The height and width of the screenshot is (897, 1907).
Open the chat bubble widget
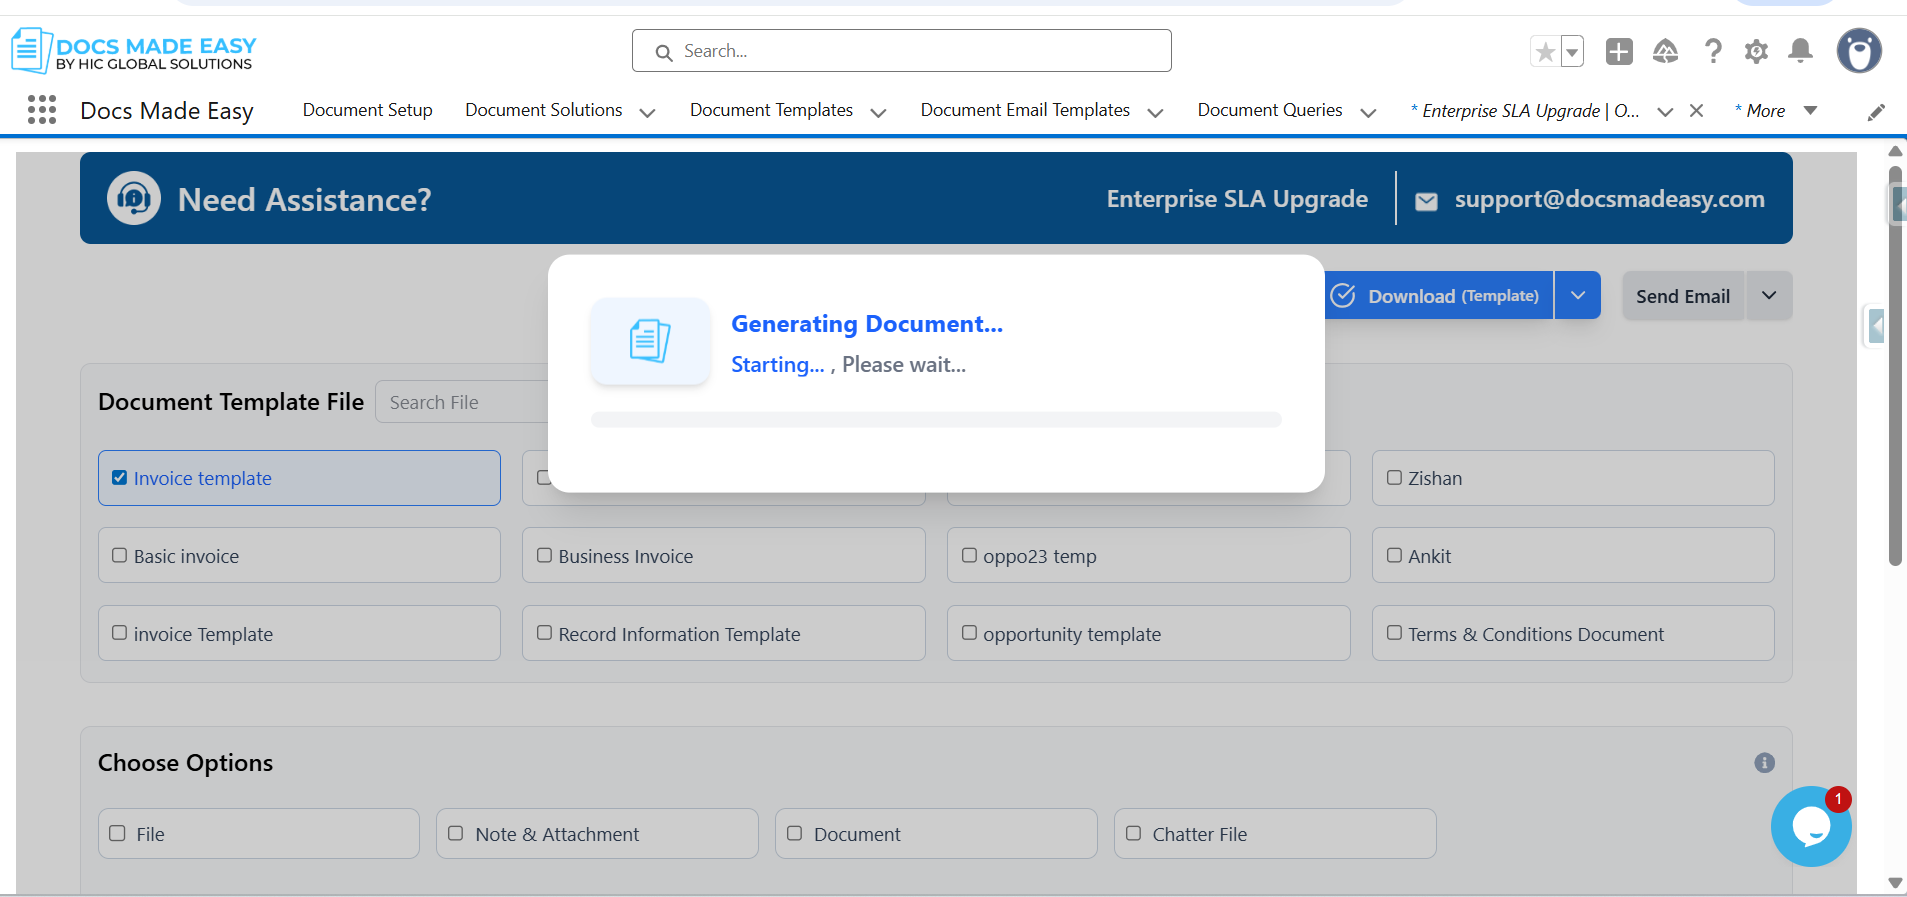coord(1810,826)
